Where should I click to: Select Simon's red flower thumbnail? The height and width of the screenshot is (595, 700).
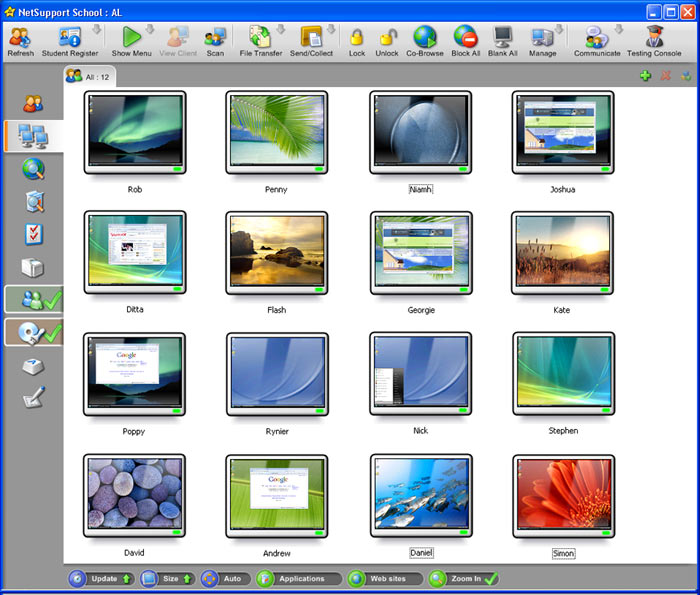point(563,496)
